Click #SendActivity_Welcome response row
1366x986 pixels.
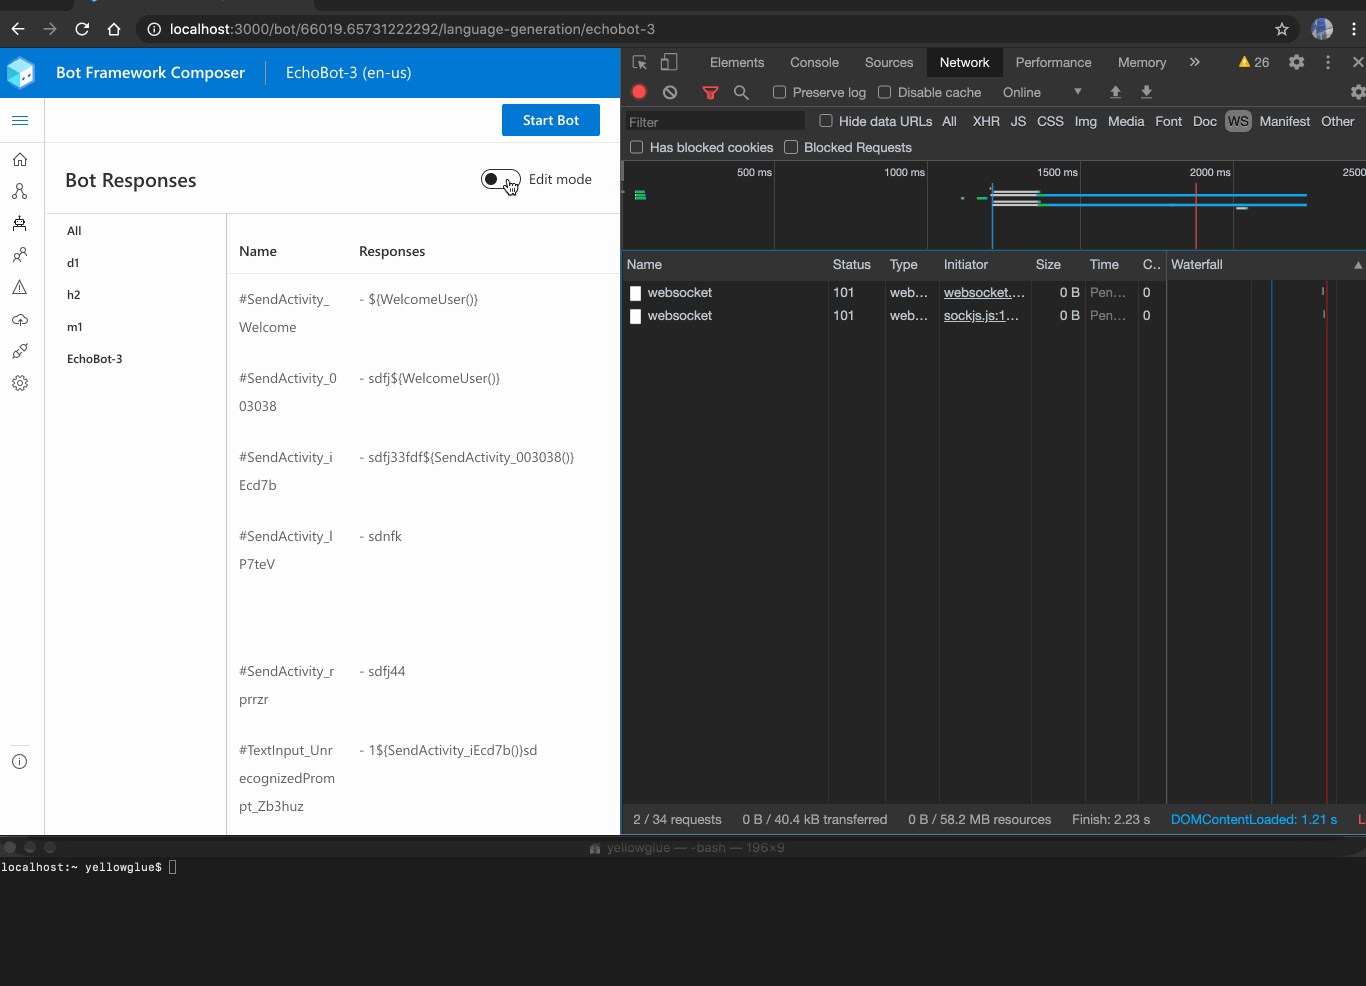coord(423,313)
